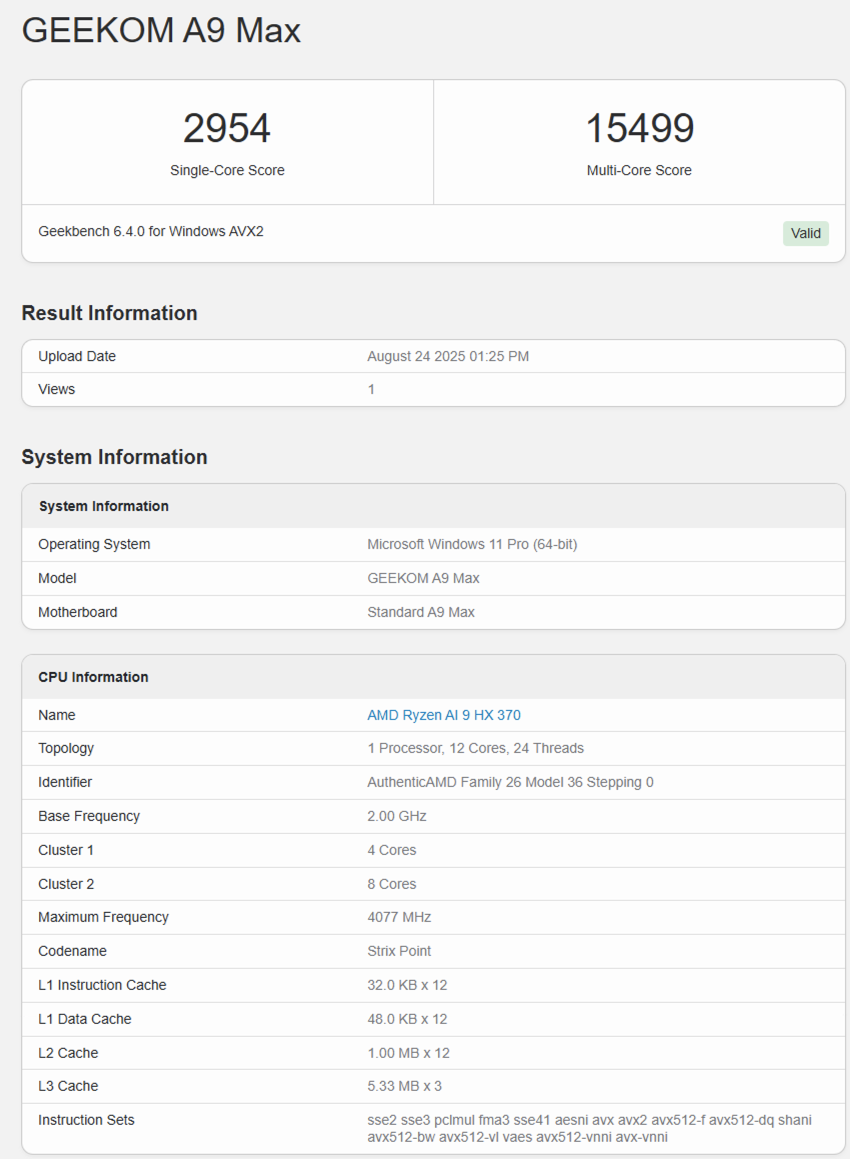Click the Model row label
Viewport: 850px width, 1159px height.
pyautogui.click(x=58, y=578)
